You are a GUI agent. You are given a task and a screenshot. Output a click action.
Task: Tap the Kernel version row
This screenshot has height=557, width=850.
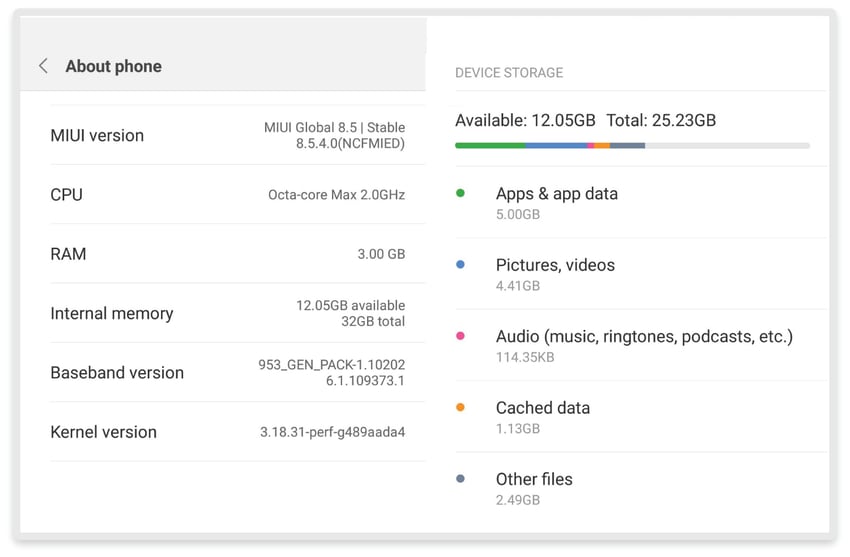point(227,432)
